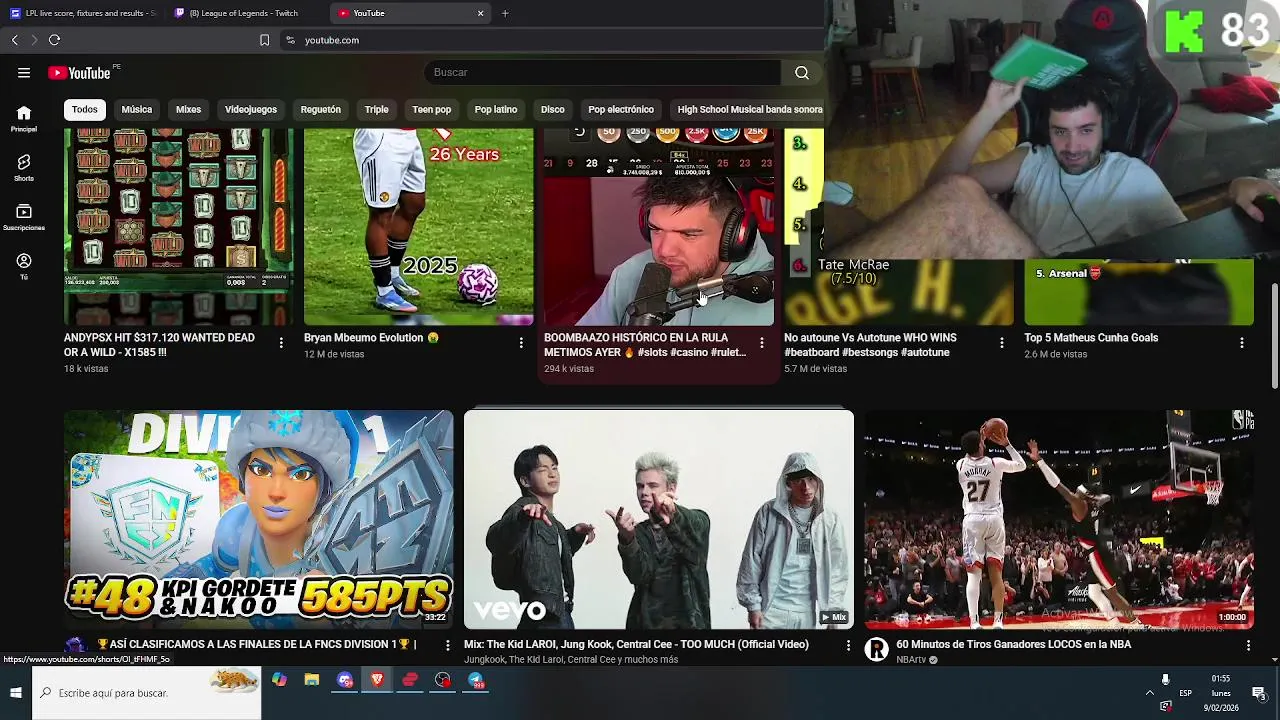Select the Mixes filter chip
This screenshot has width=1280, height=720.
188,109
